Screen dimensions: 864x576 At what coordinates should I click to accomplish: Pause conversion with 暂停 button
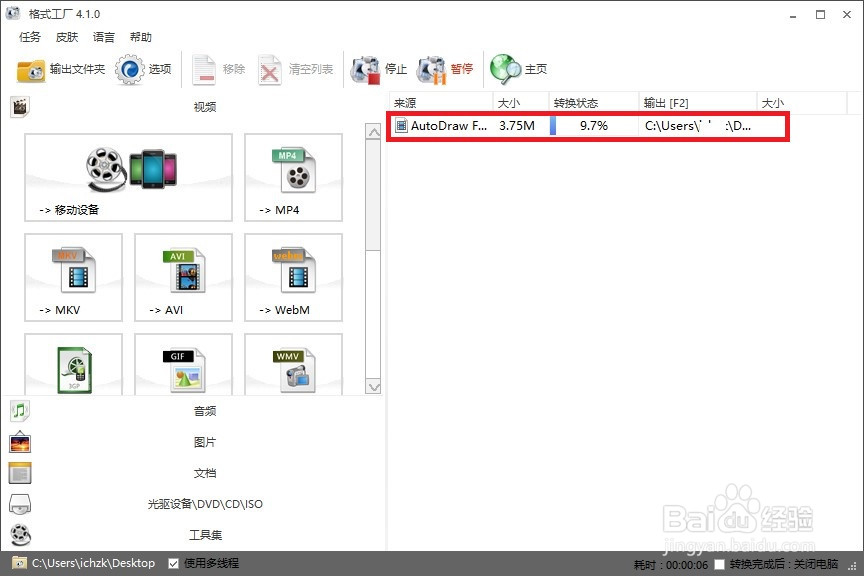[445, 69]
